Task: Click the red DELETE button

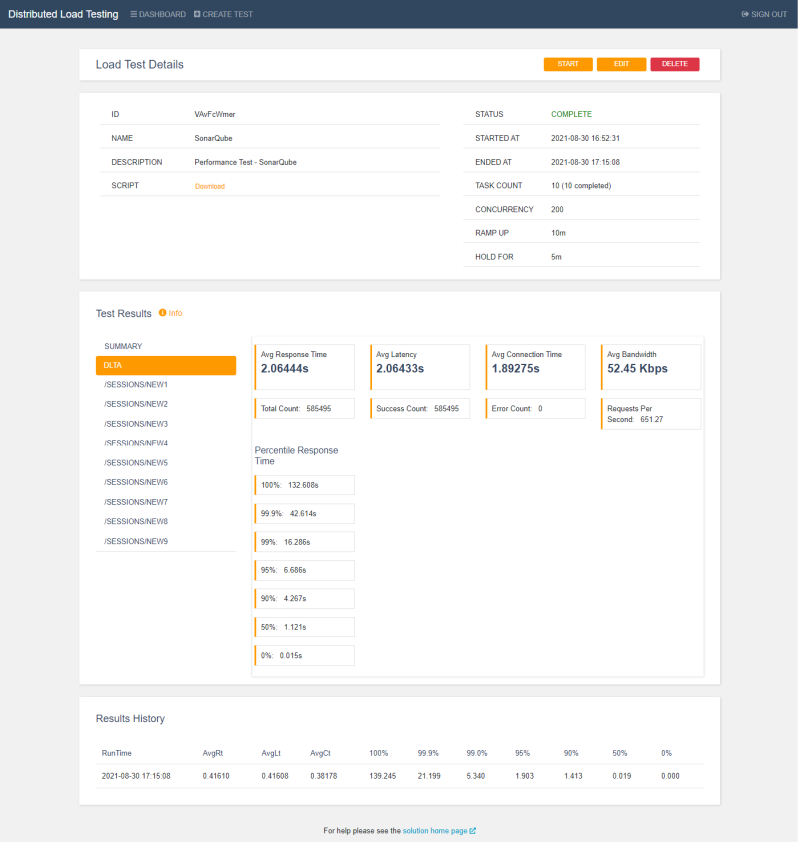Action: (x=675, y=64)
